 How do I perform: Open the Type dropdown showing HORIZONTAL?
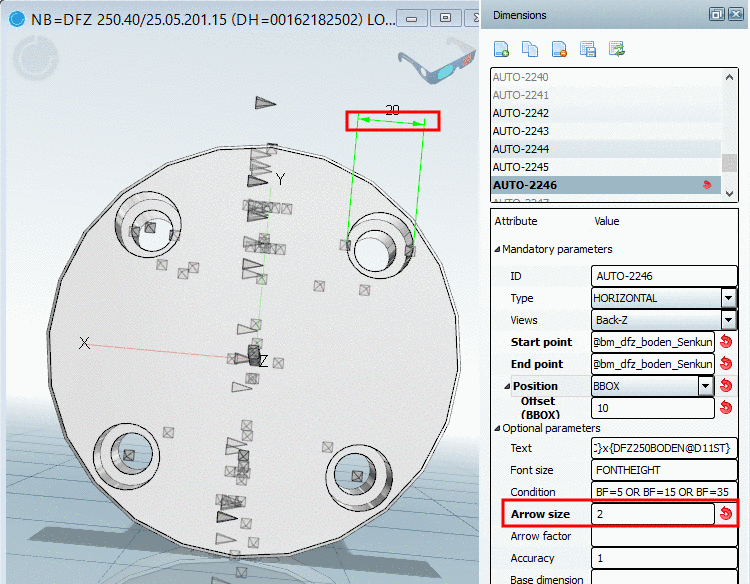(x=728, y=298)
